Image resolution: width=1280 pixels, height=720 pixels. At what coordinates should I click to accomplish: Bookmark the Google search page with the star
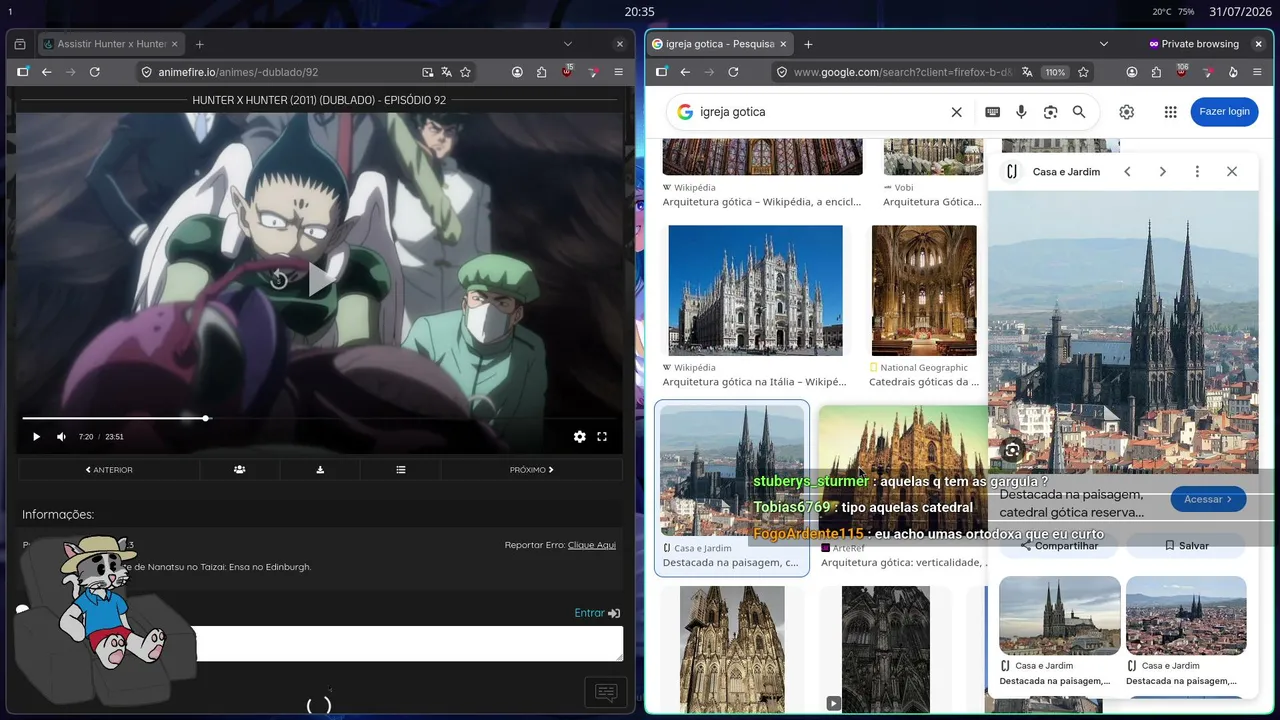pos(1083,72)
